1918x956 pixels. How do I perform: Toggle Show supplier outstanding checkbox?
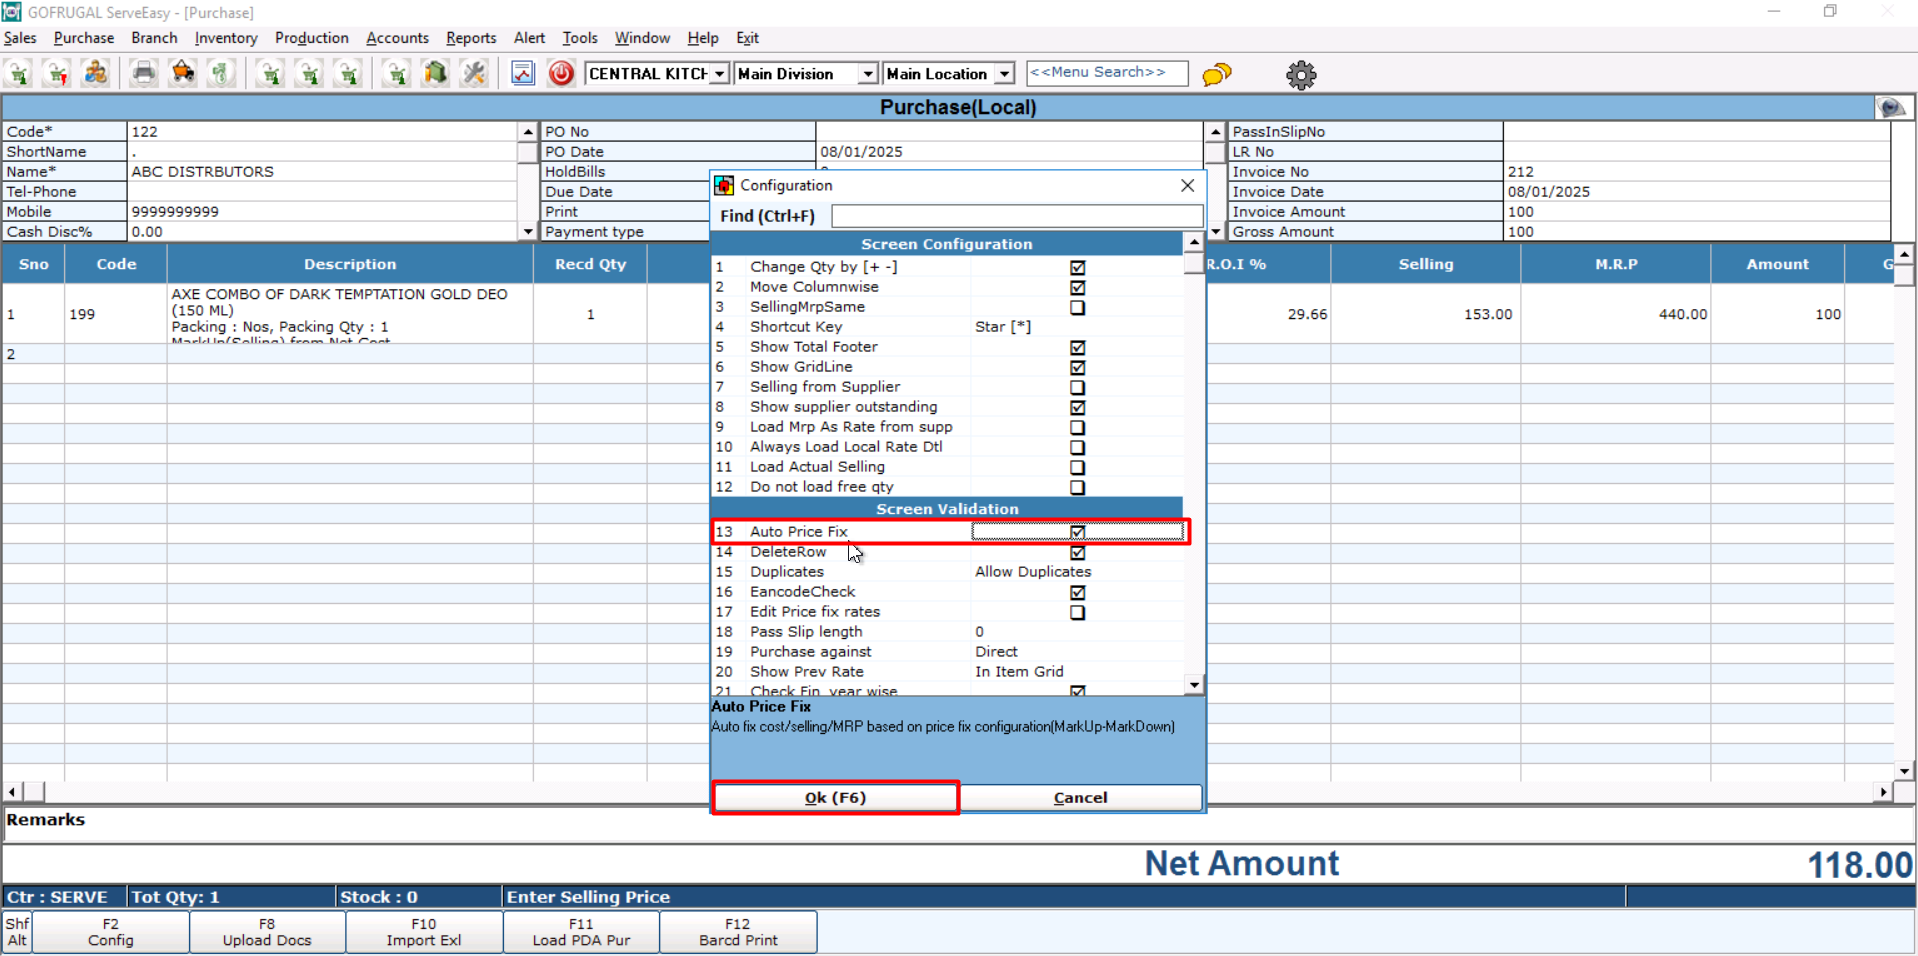pyautogui.click(x=1077, y=407)
